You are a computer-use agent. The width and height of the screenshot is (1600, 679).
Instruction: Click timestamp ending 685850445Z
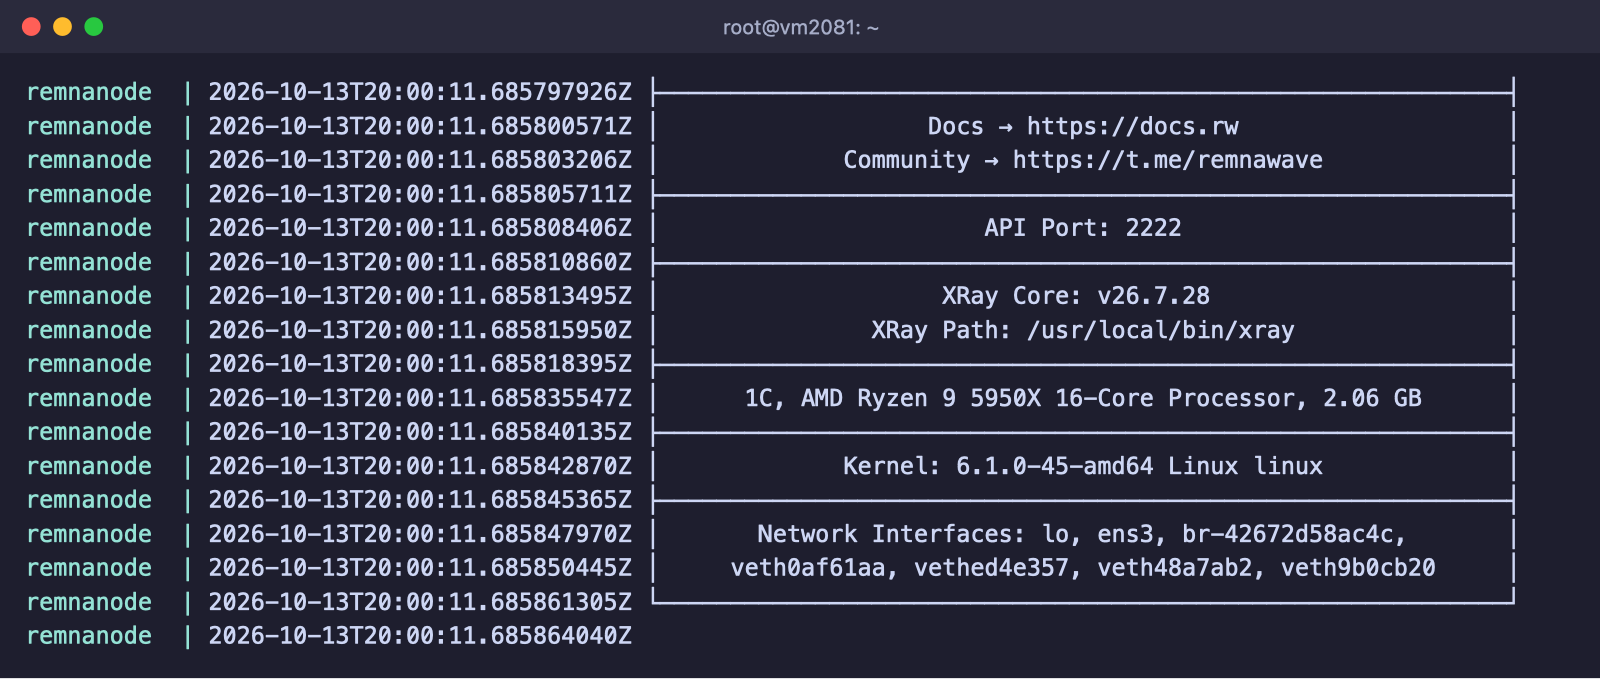pos(420,568)
